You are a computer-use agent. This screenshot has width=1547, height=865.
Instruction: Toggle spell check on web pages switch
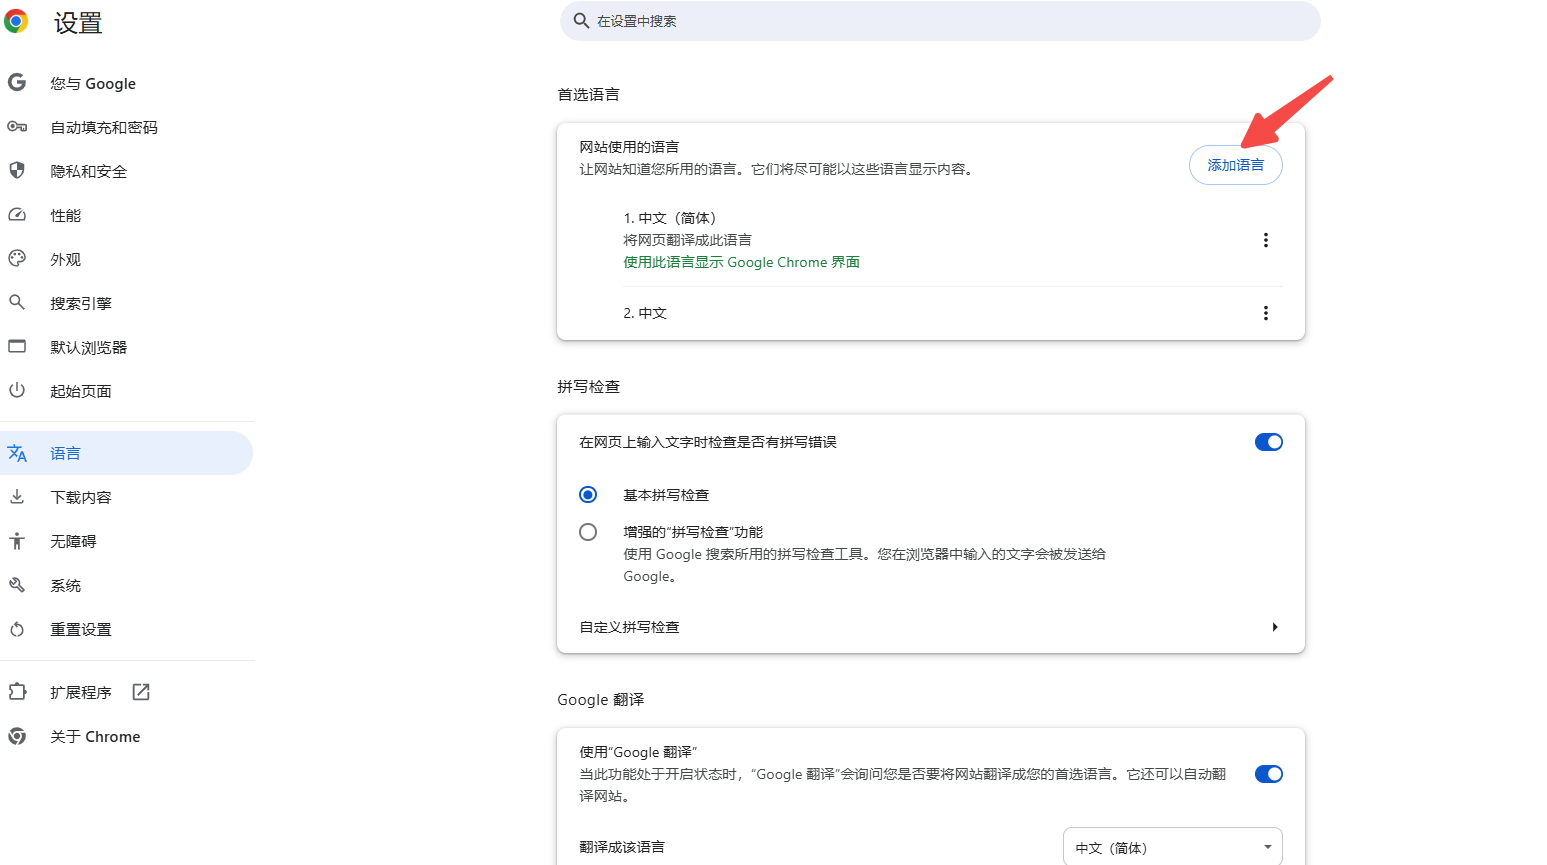pyautogui.click(x=1269, y=442)
